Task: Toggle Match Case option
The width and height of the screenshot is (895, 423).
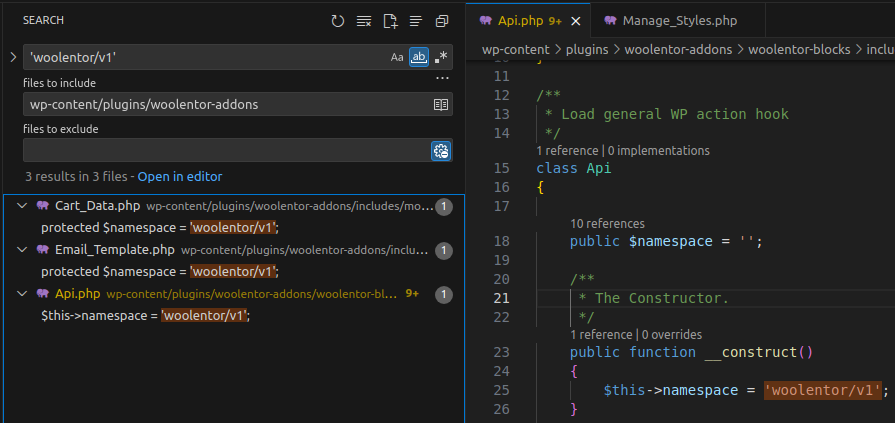Action: 397,58
